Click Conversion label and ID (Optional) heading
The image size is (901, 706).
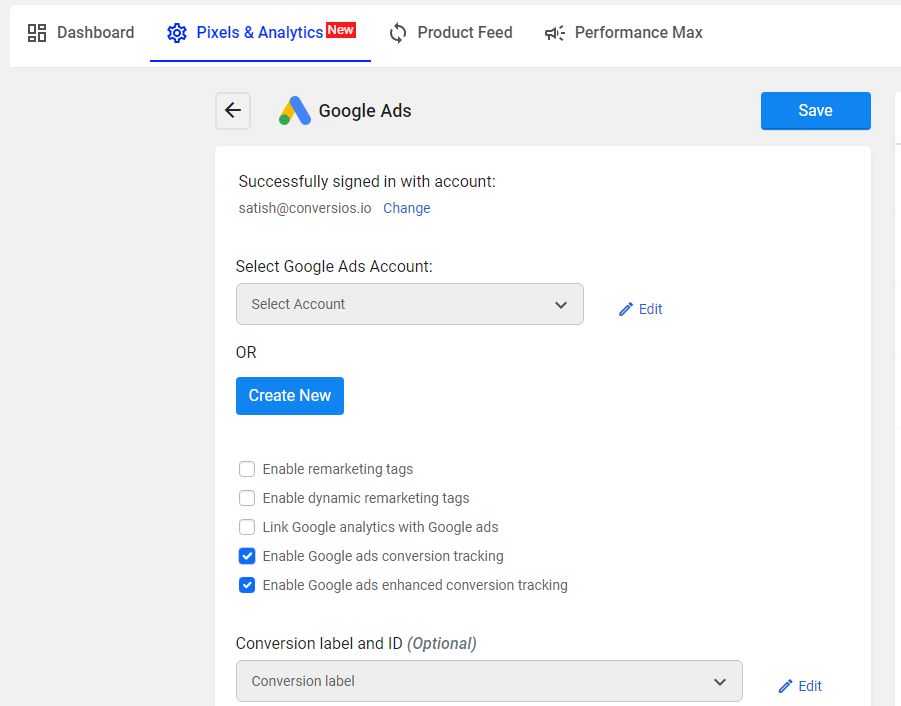pos(356,643)
